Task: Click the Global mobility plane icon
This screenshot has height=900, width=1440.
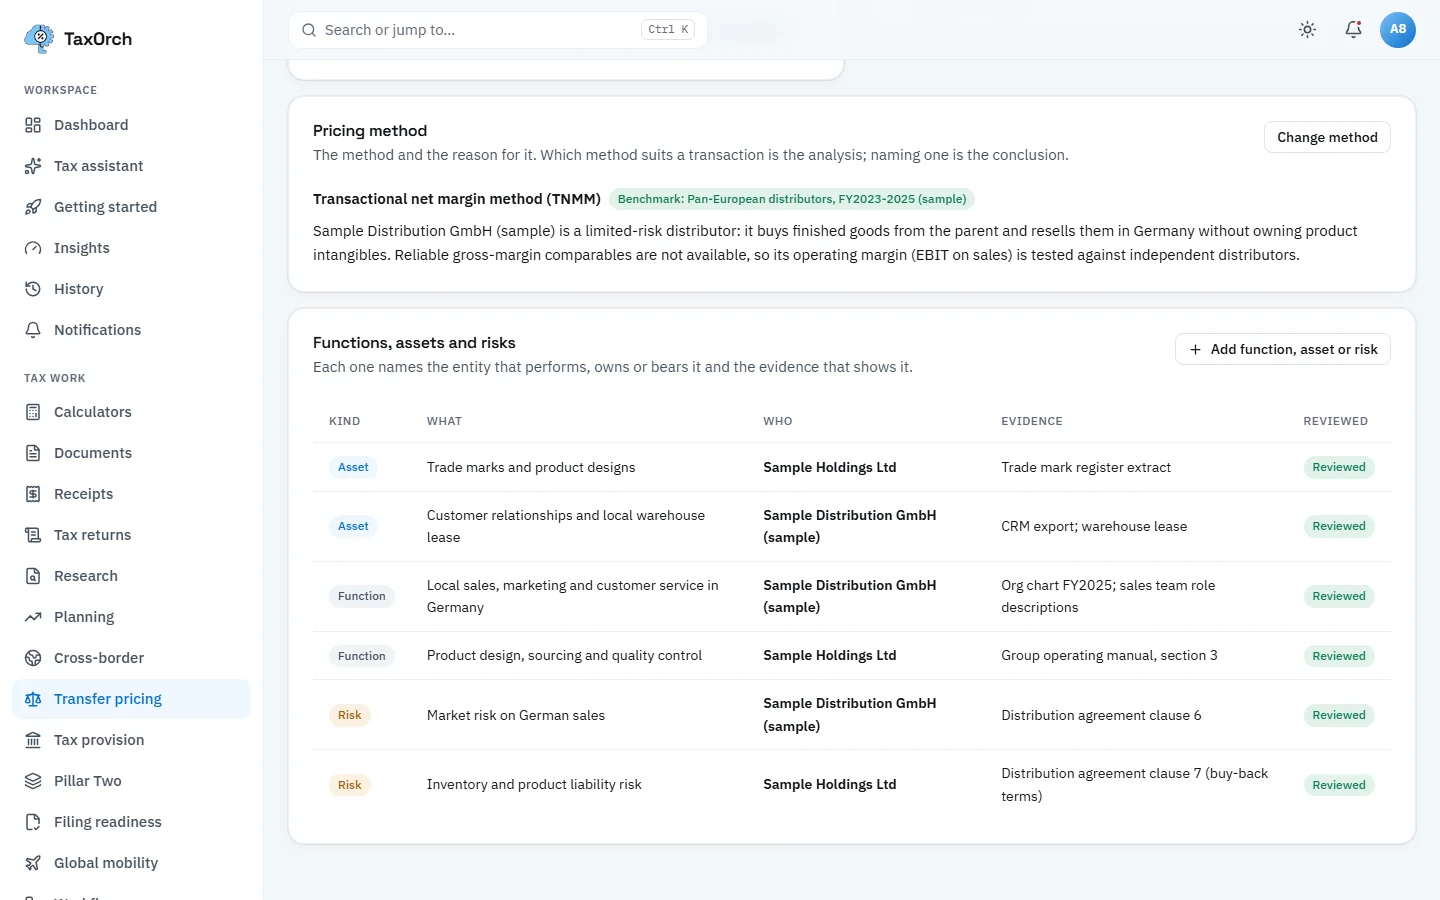Action: tap(33, 863)
